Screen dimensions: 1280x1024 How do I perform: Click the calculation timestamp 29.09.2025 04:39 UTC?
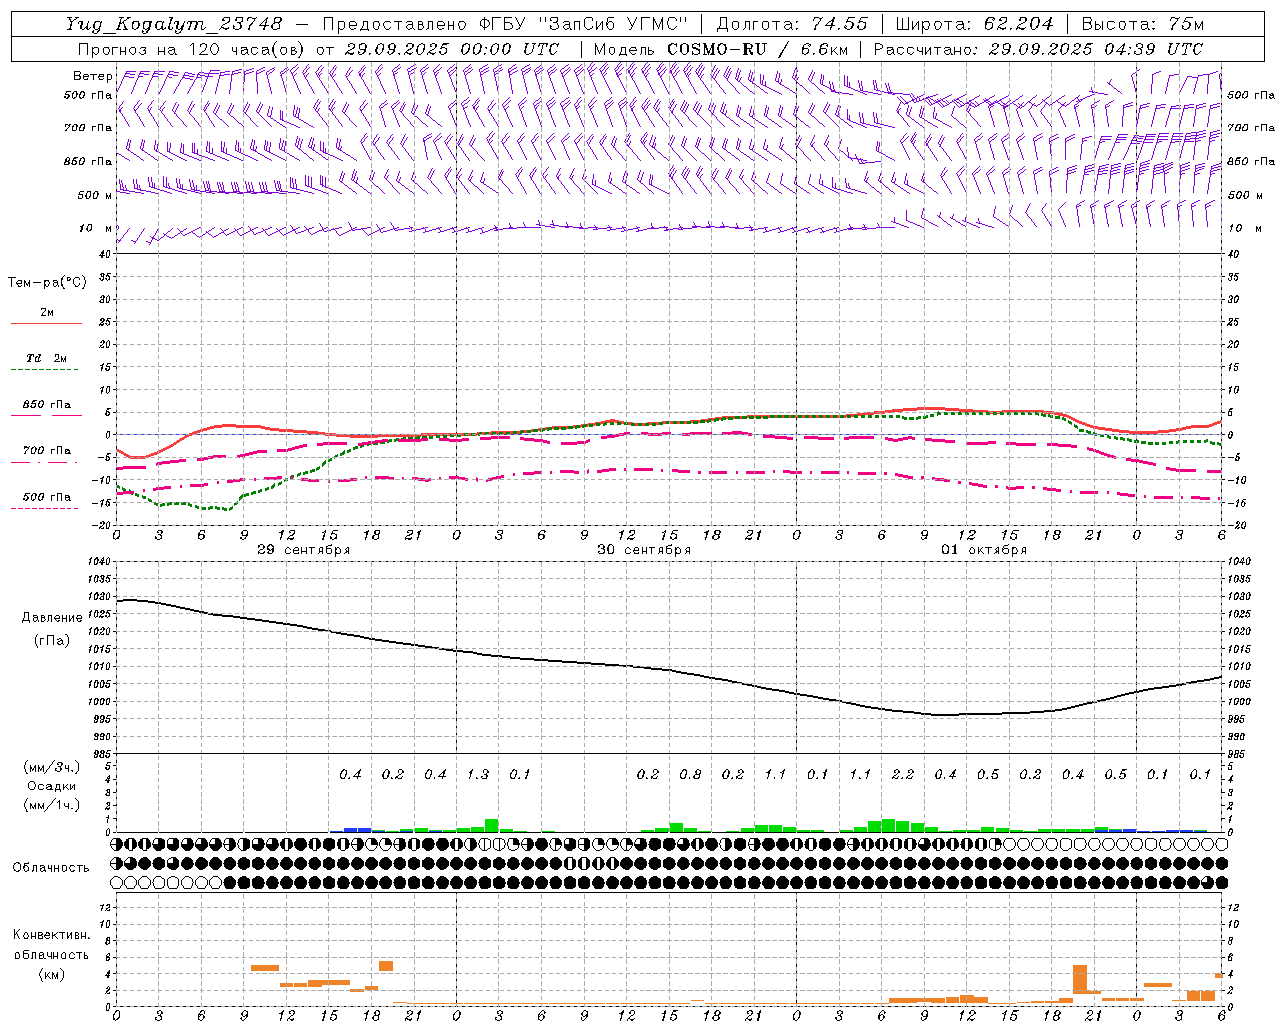[x=1095, y=49]
